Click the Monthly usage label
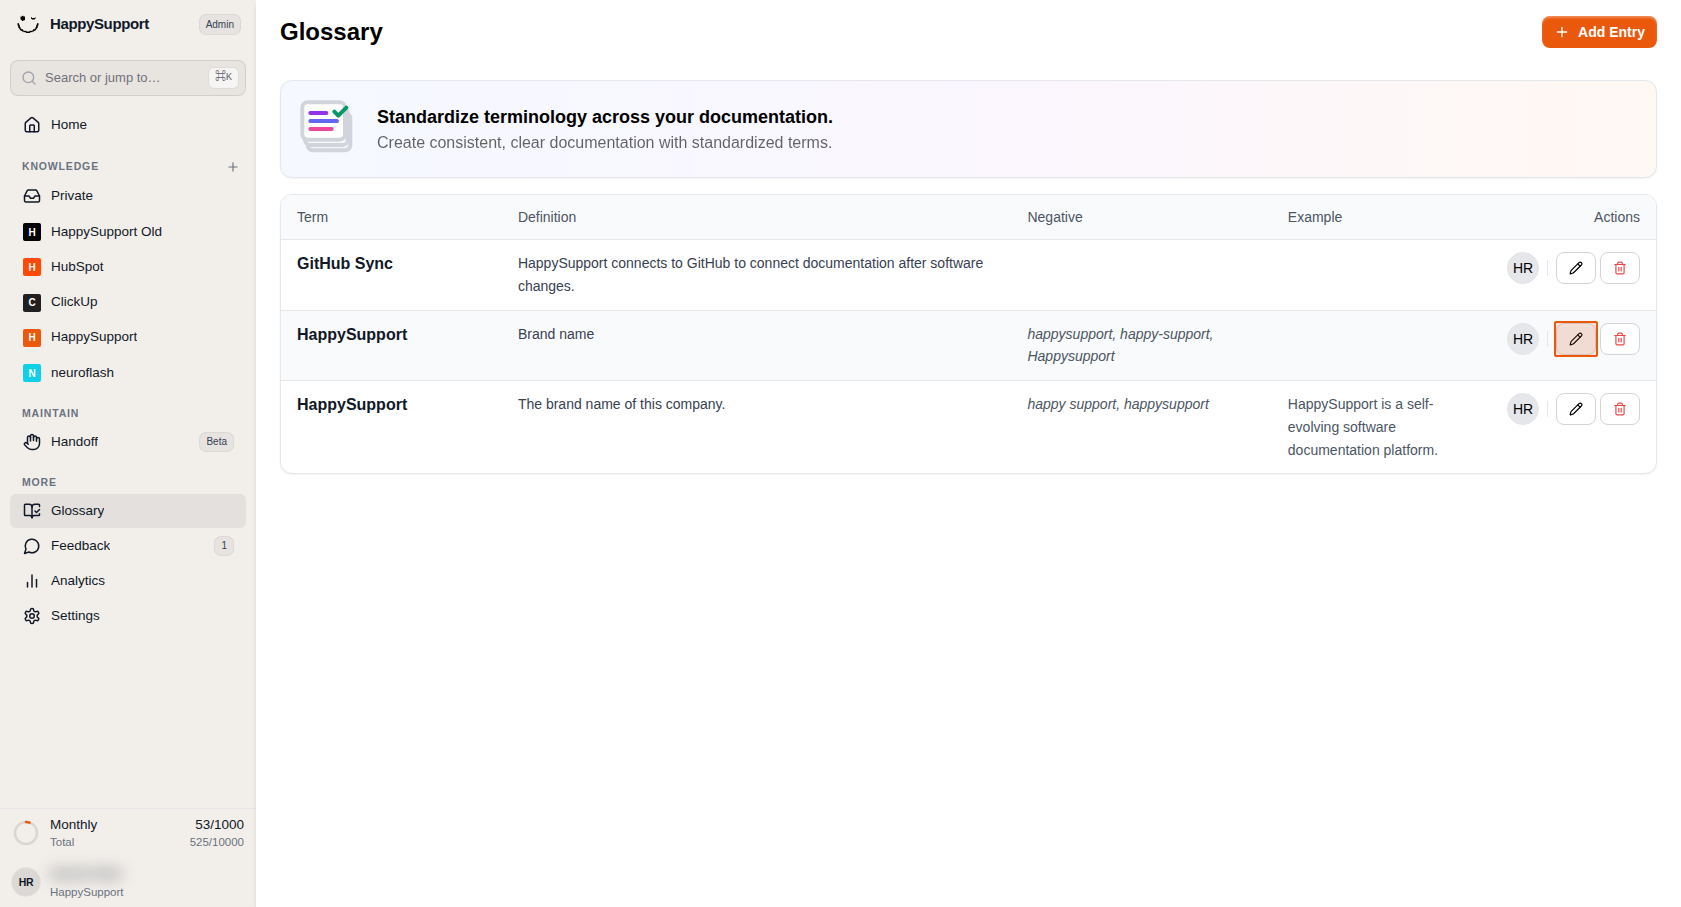 [x=74, y=825]
